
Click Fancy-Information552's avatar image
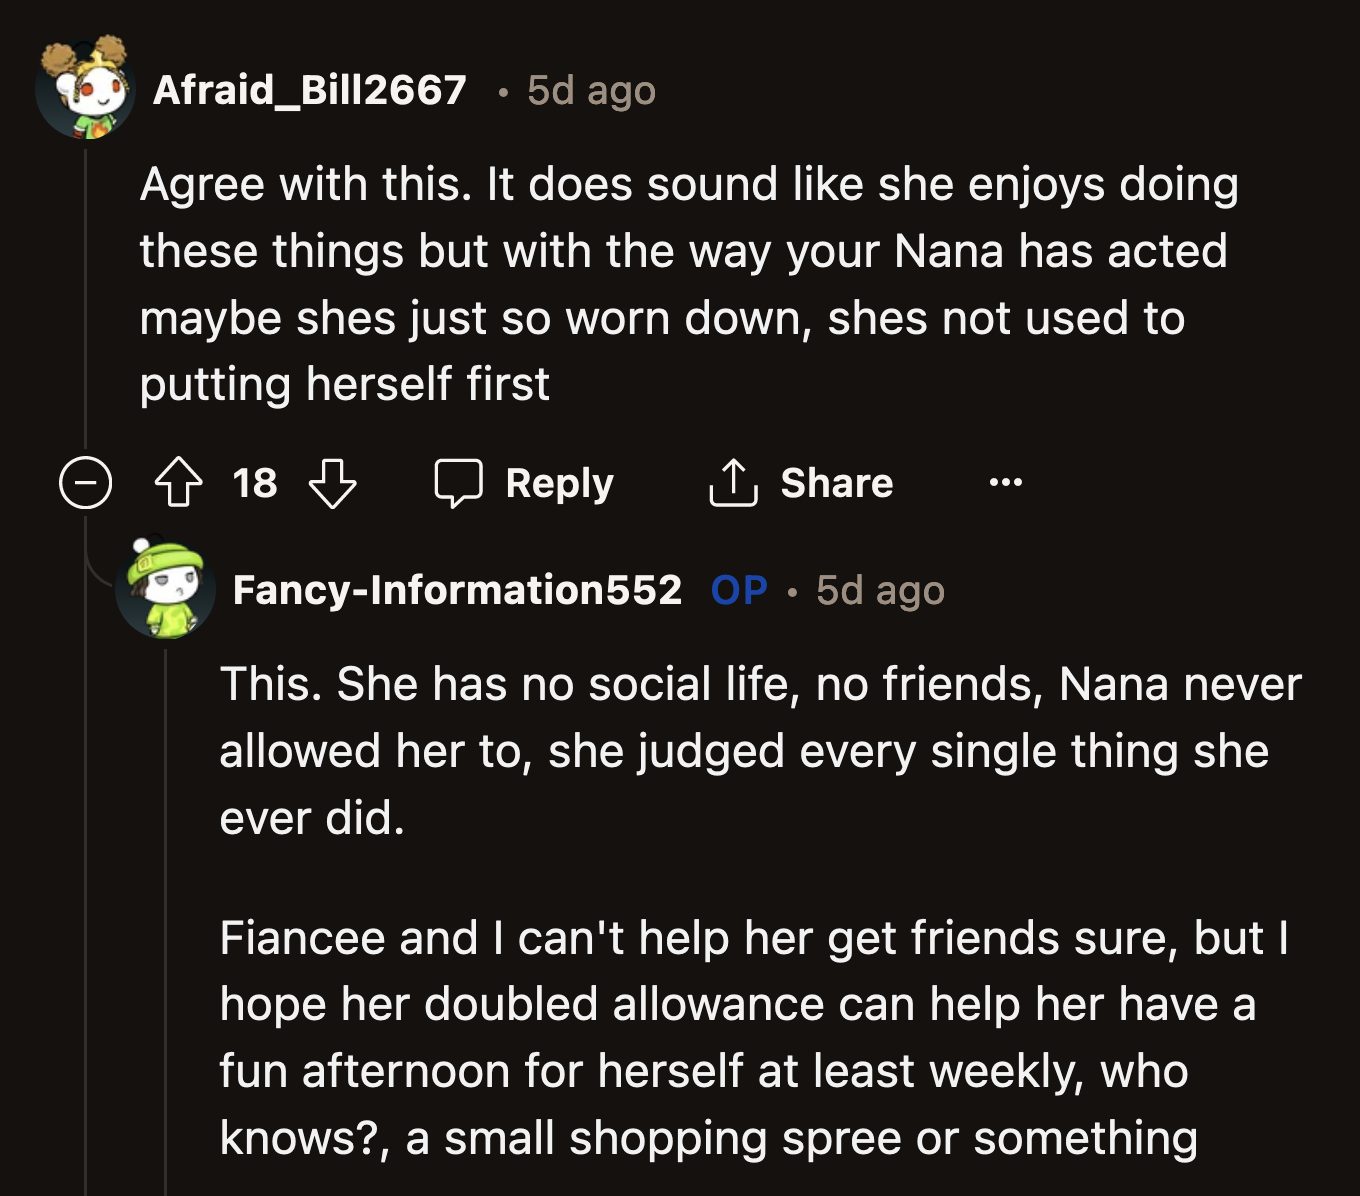click(x=166, y=589)
